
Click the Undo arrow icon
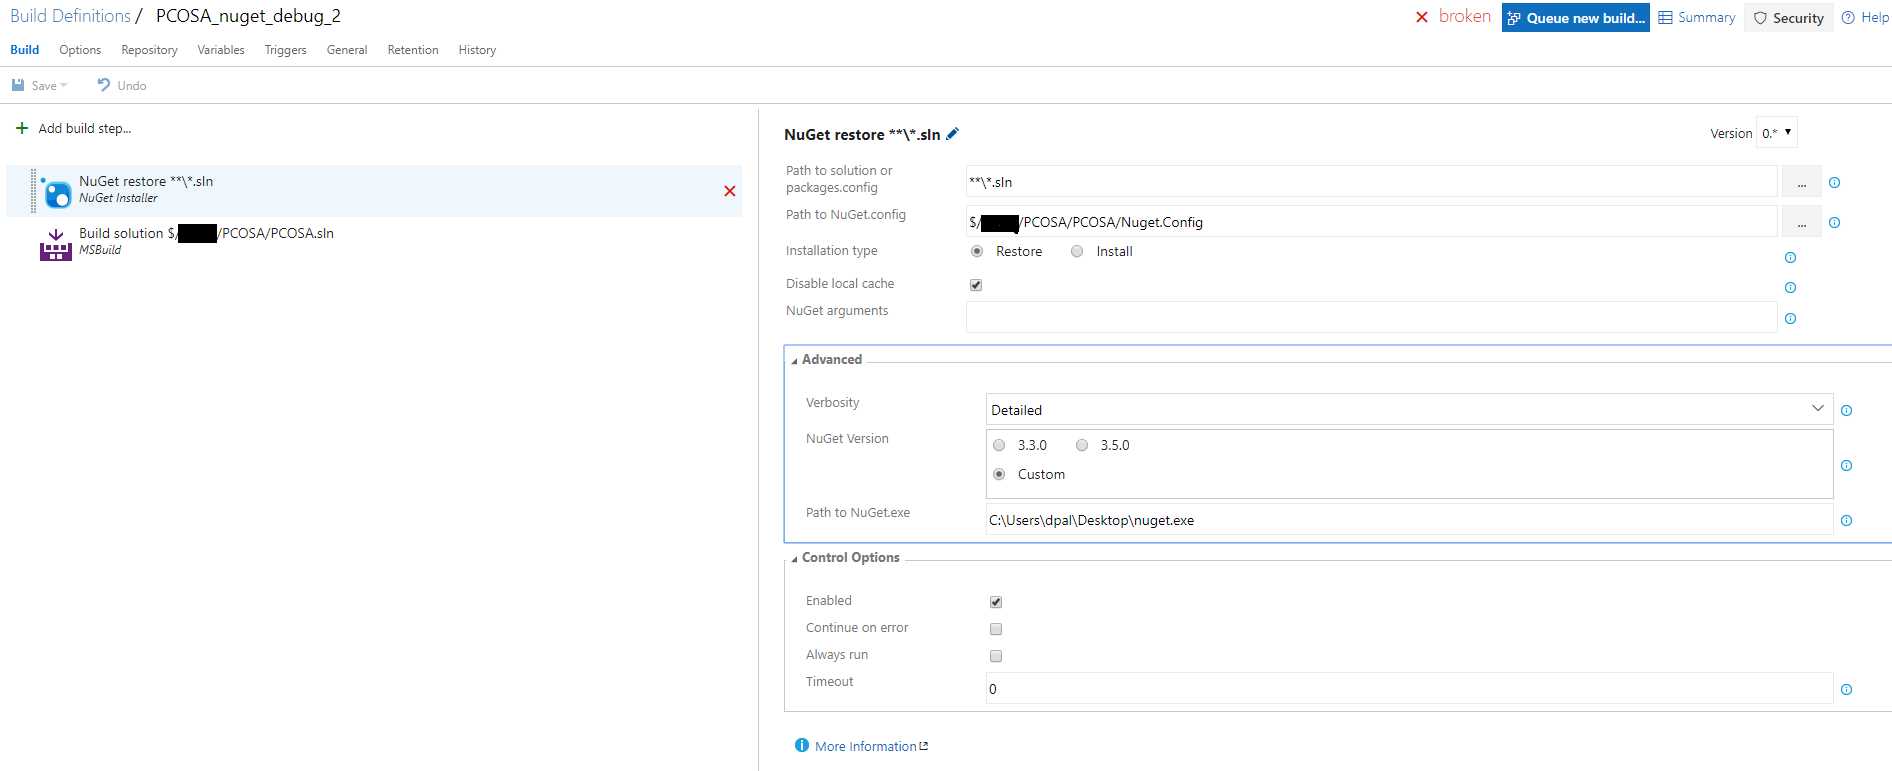pyautogui.click(x=104, y=85)
